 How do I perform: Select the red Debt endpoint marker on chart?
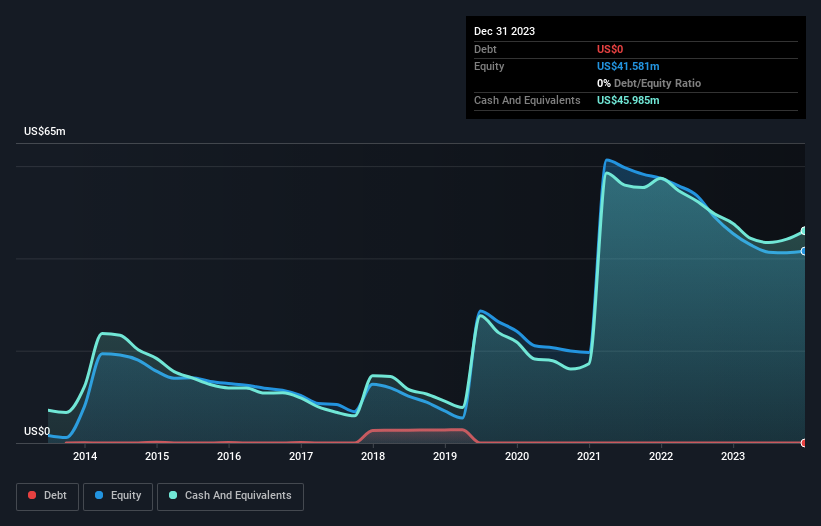pyautogui.click(x=804, y=443)
